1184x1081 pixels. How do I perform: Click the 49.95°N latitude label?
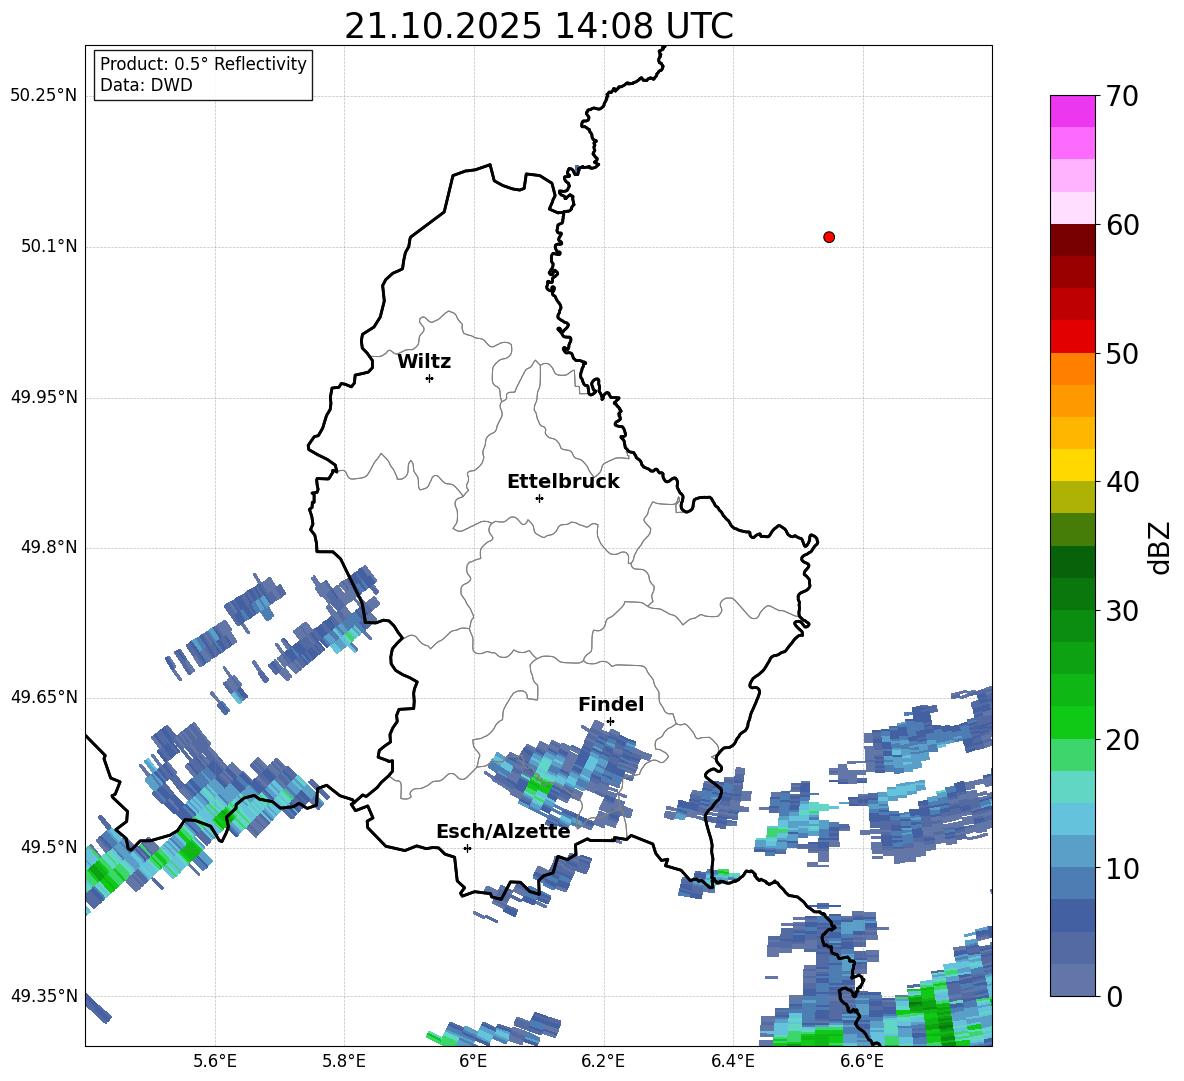click(x=43, y=396)
